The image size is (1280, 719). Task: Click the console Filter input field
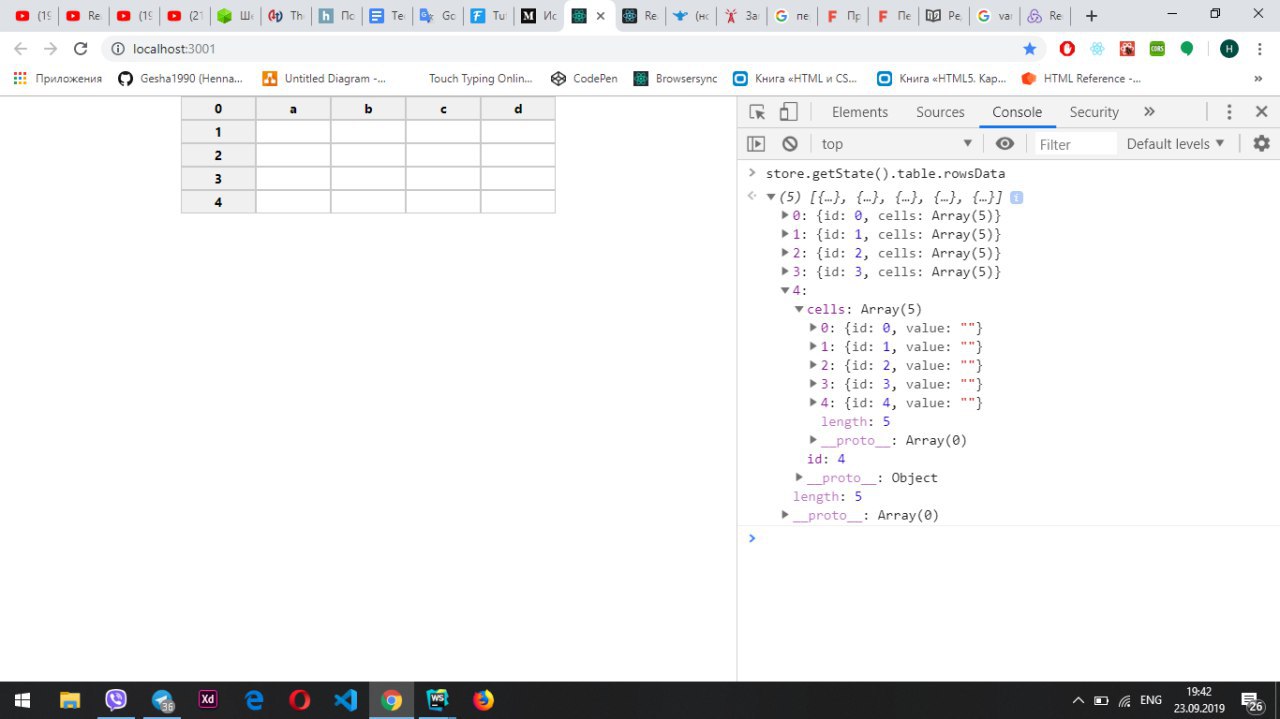pyautogui.click(x=1075, y=144)
